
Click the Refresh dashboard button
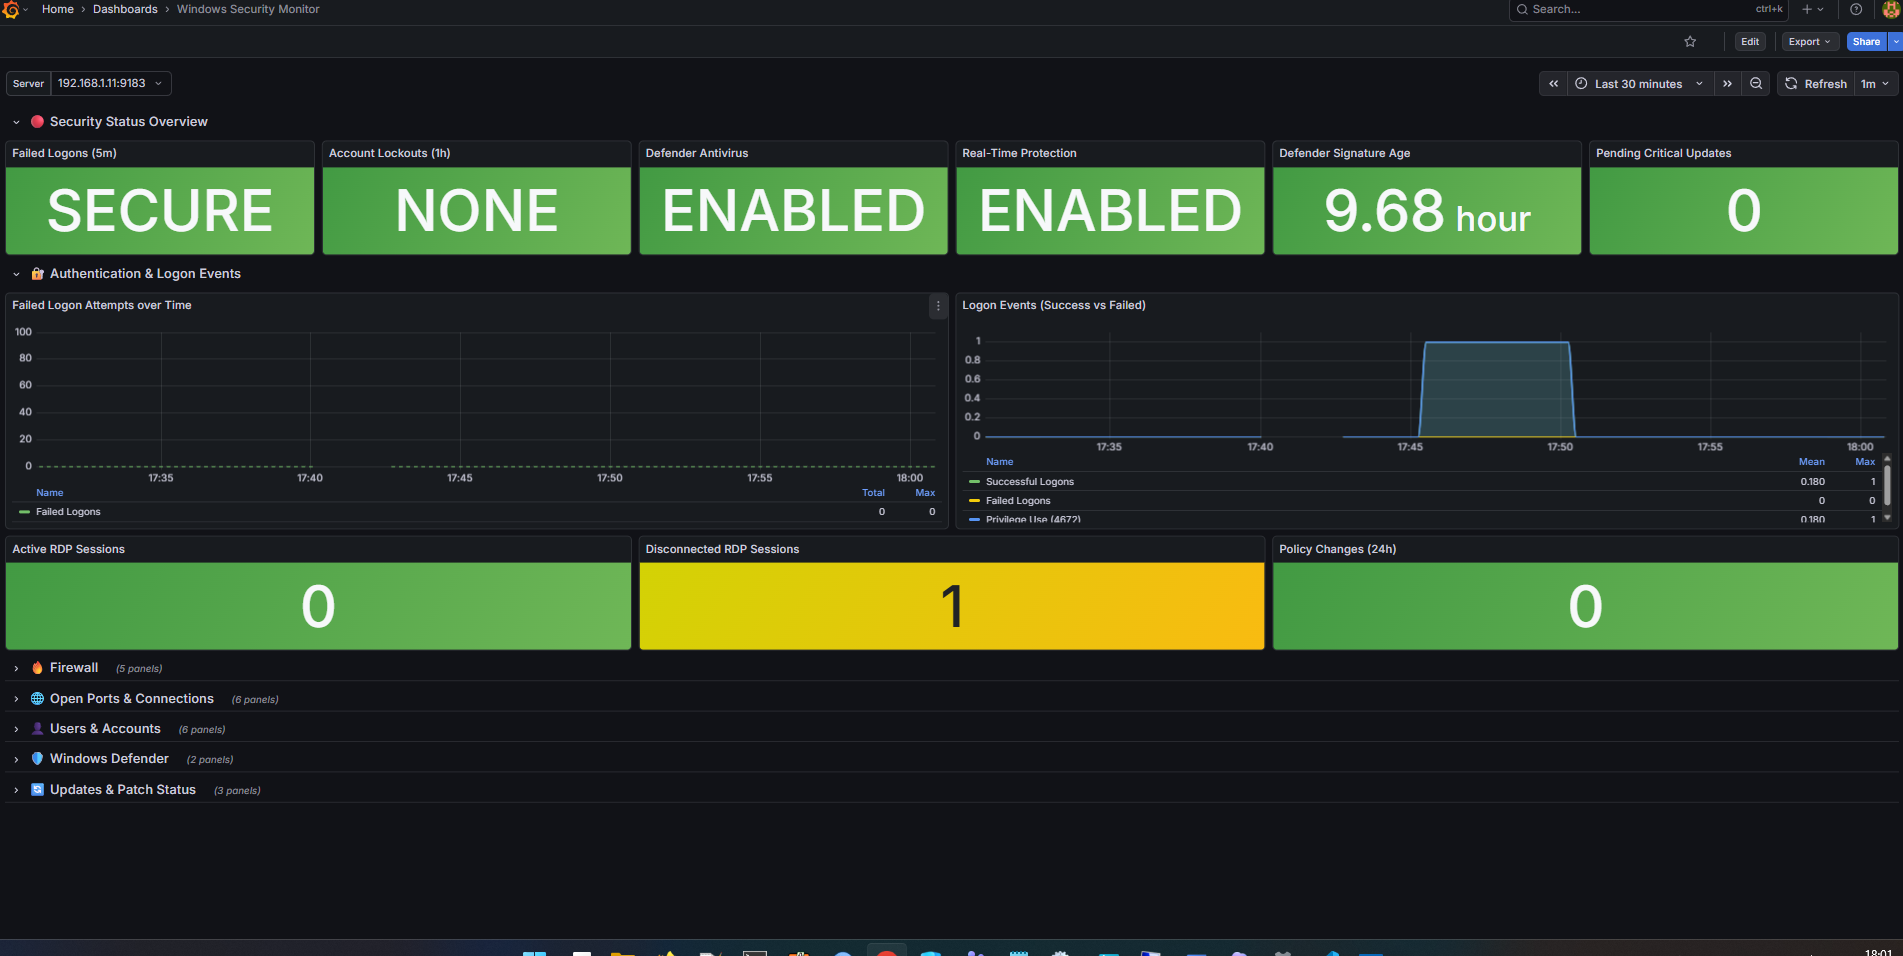(1816, 84)
